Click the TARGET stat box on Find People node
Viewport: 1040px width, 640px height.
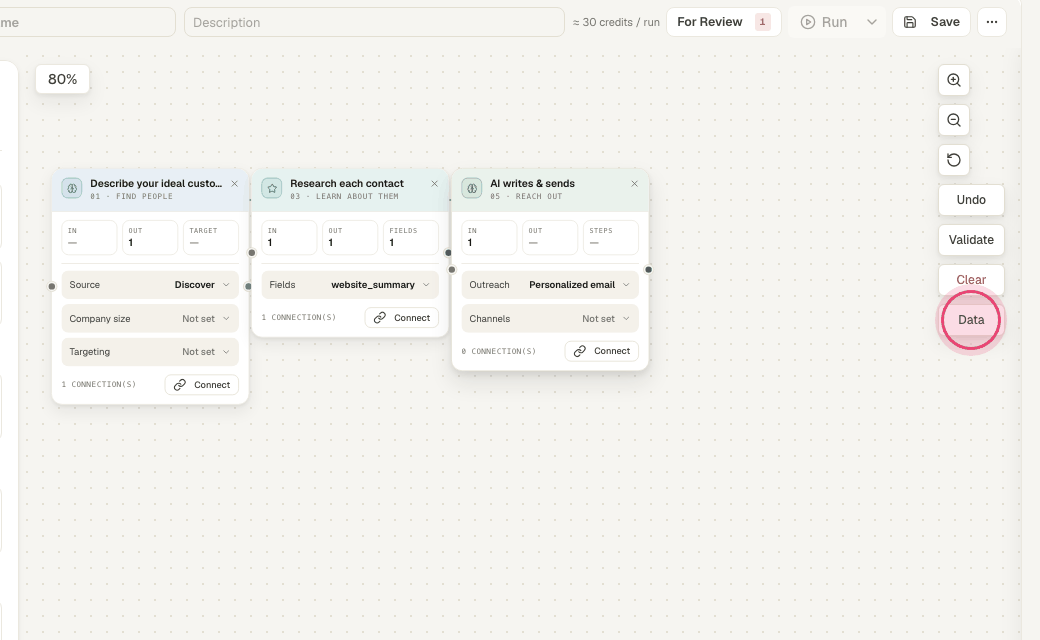coord(211,237)
